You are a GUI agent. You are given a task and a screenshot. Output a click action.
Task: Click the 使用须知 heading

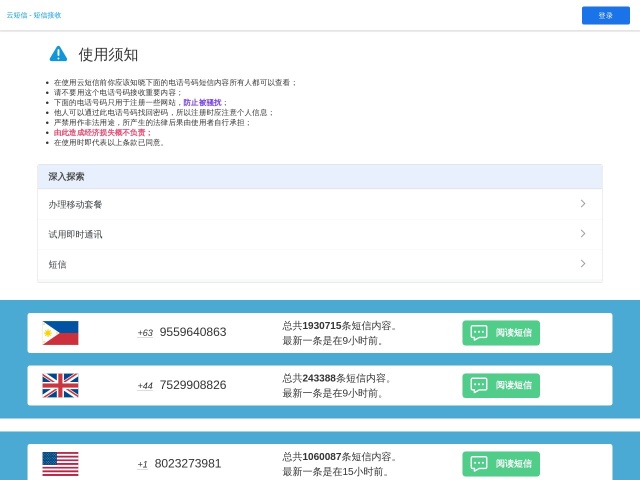click(x=108, y=55)
